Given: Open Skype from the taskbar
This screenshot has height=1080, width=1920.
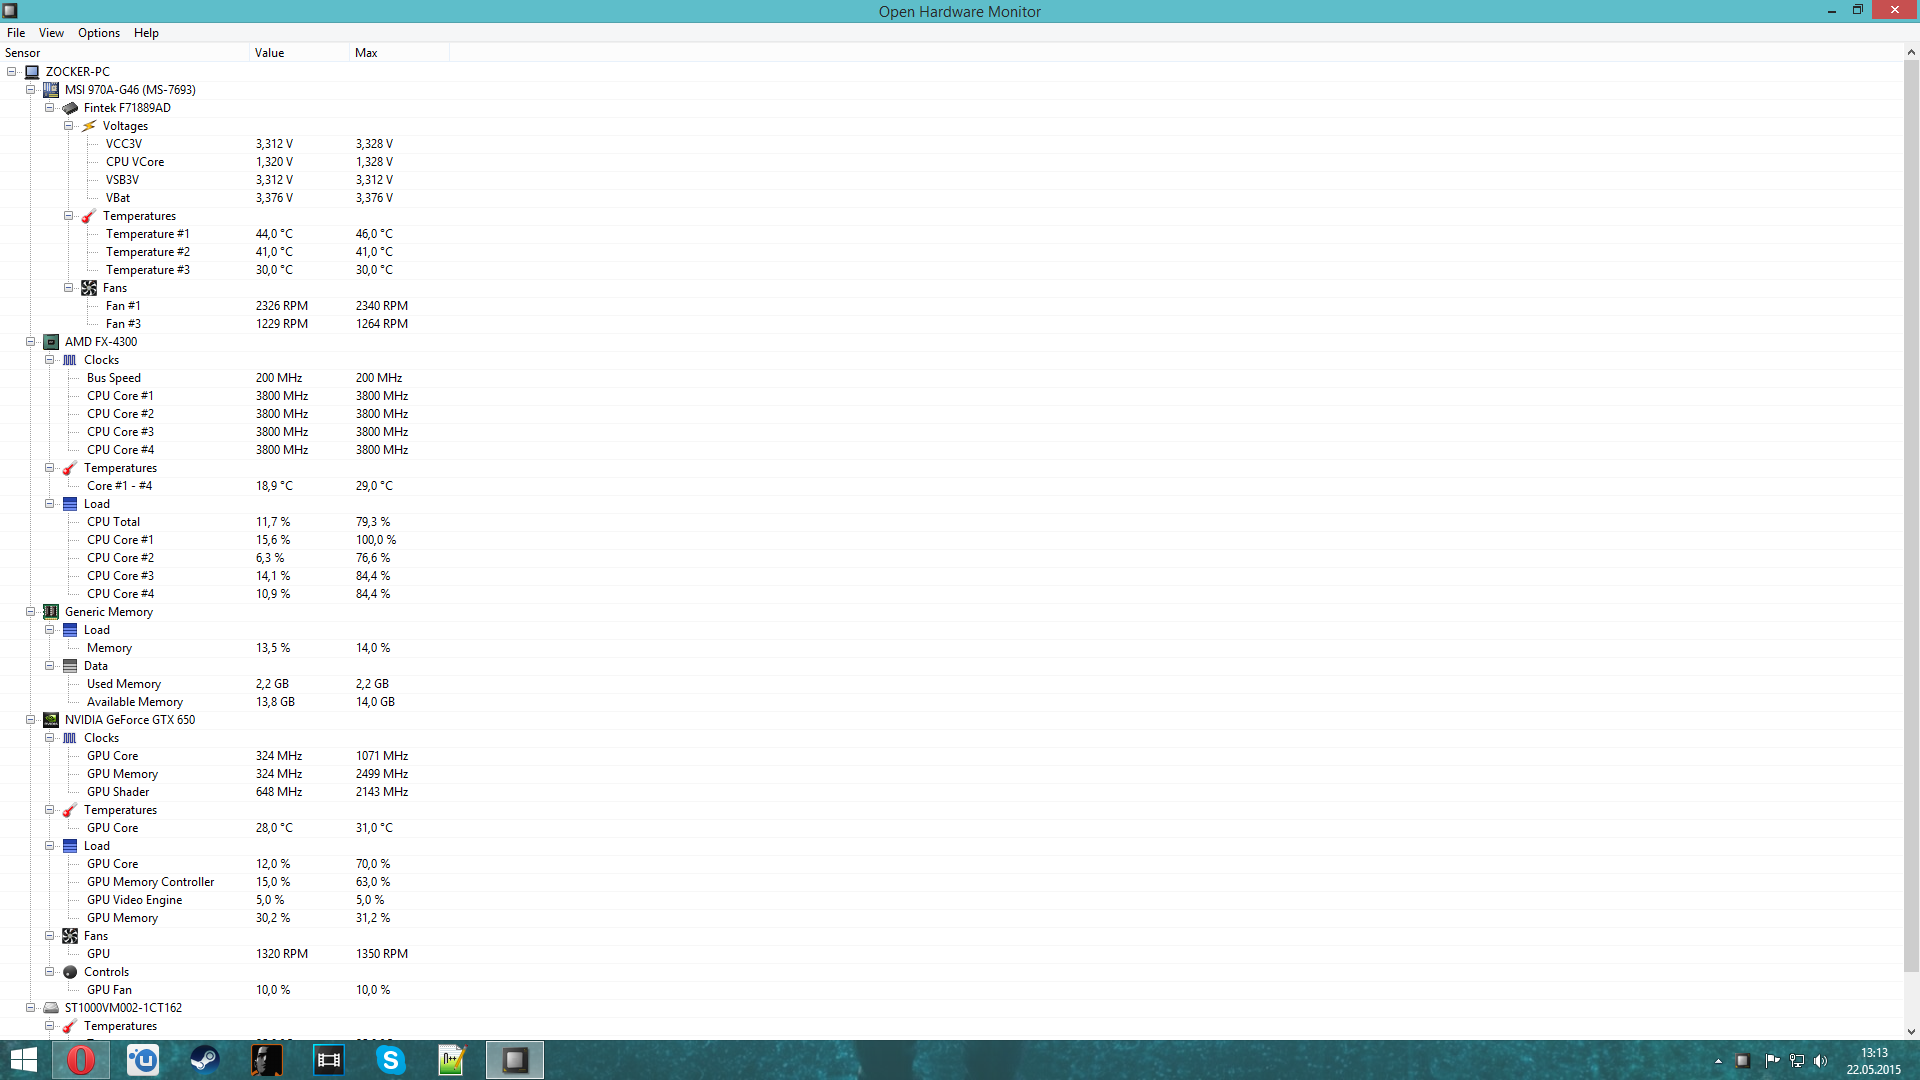Looking at the screenshot, I should (x=391, y=1060).
